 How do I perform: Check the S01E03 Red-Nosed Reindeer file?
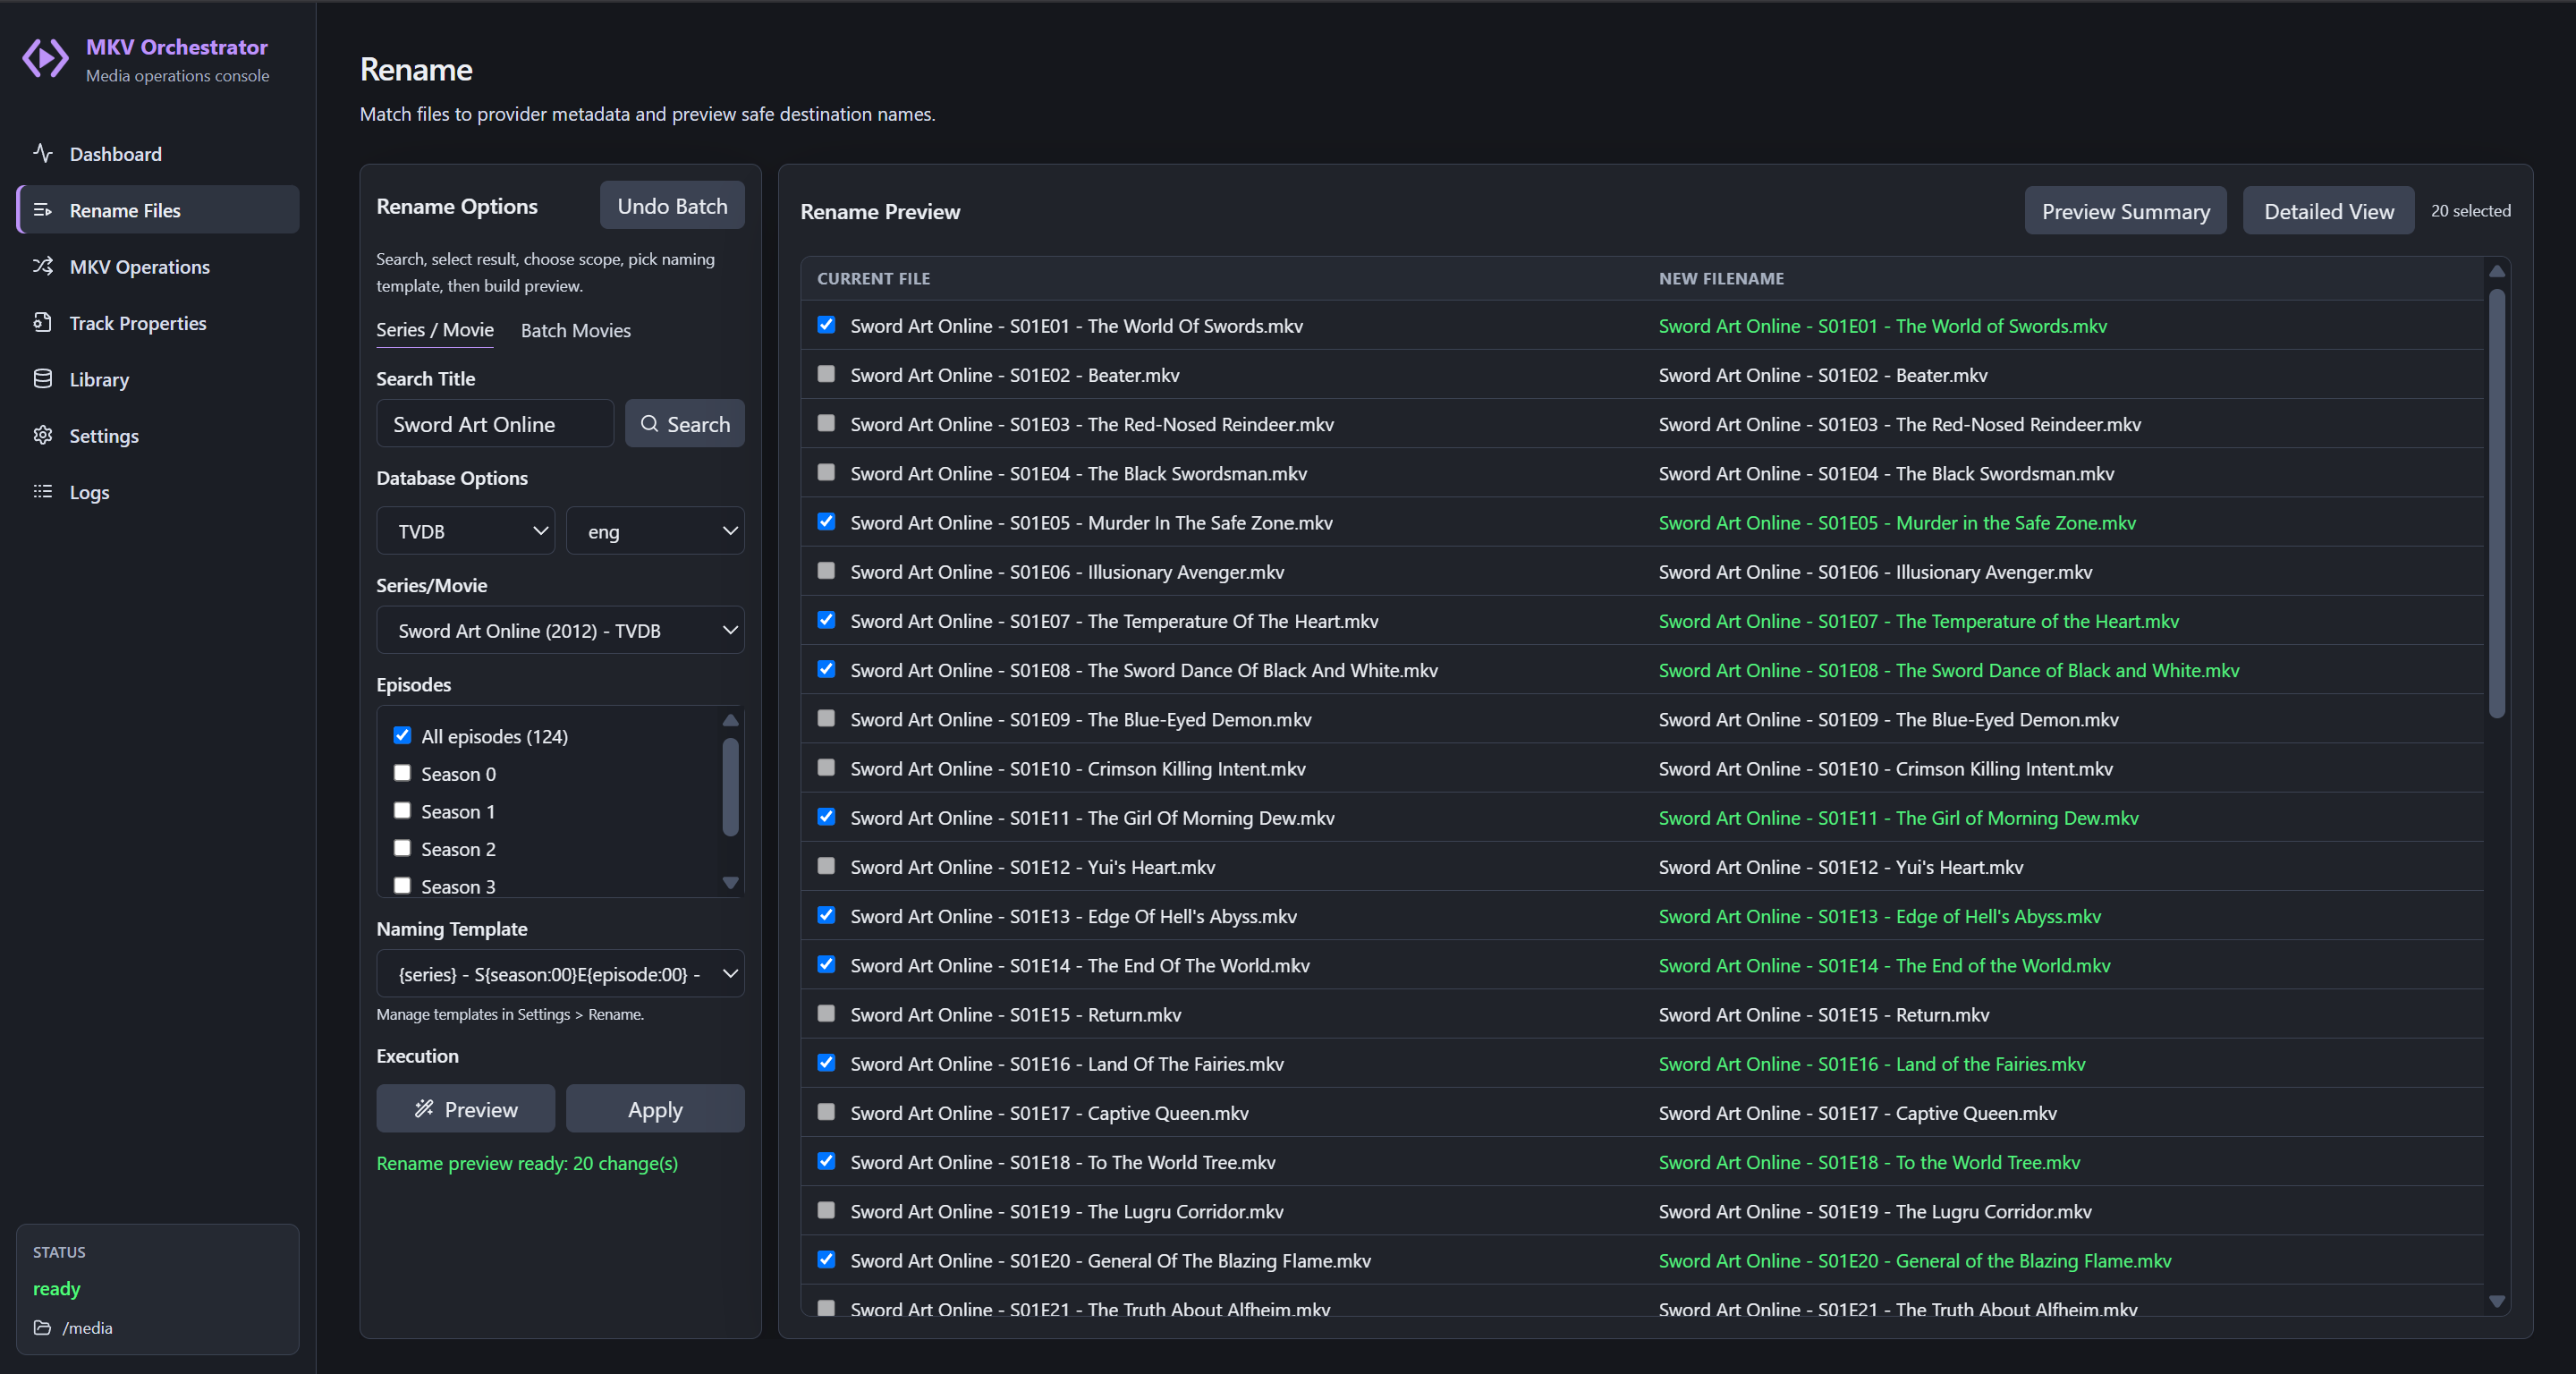tap(826, 423)
